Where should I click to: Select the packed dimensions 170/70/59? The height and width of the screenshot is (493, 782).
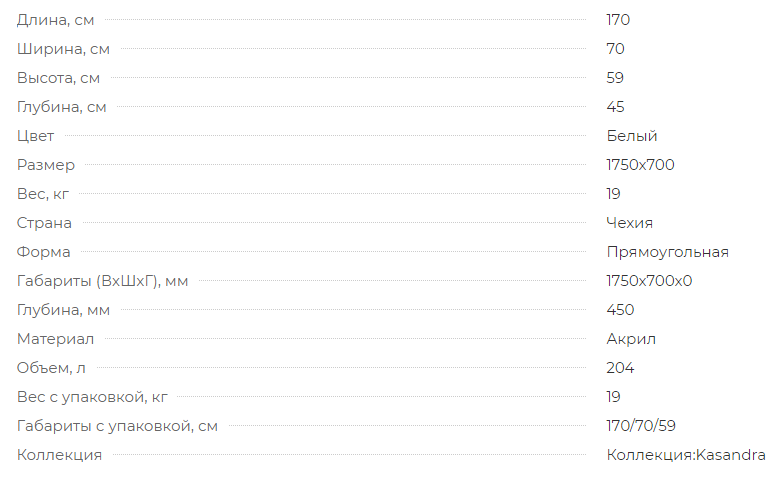641,426
